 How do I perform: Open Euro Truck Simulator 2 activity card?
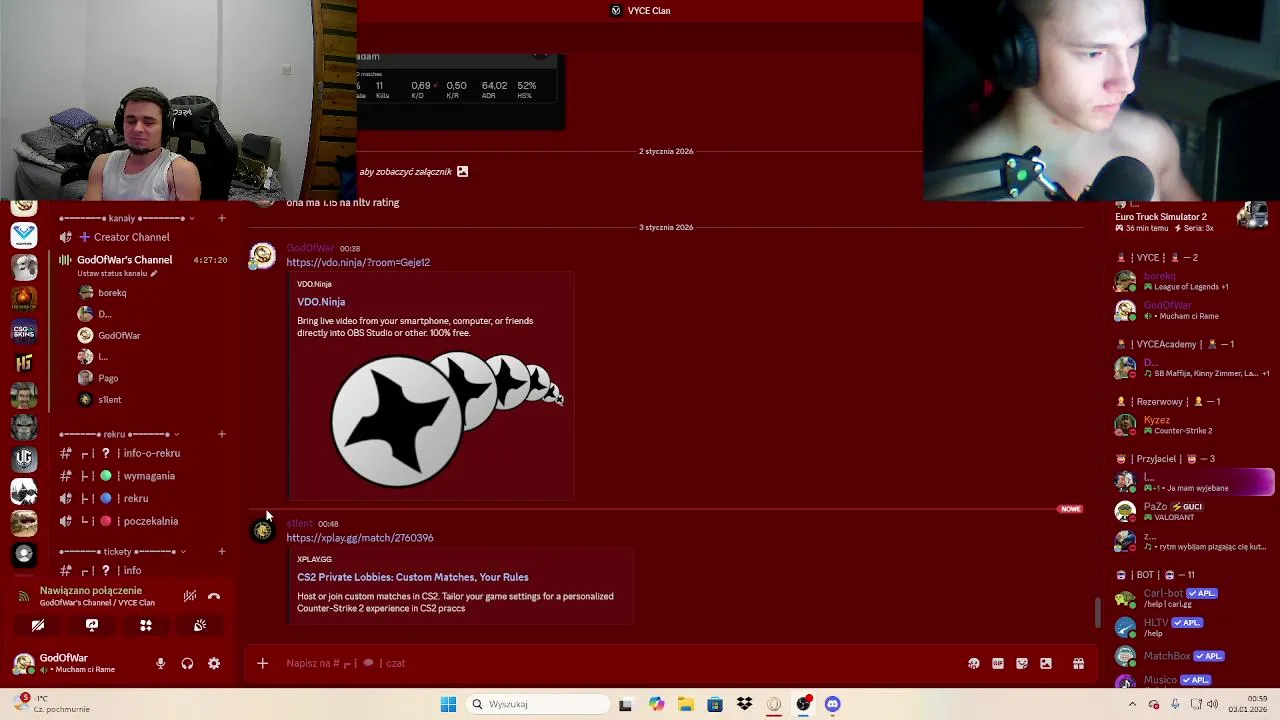[1194, 219]
